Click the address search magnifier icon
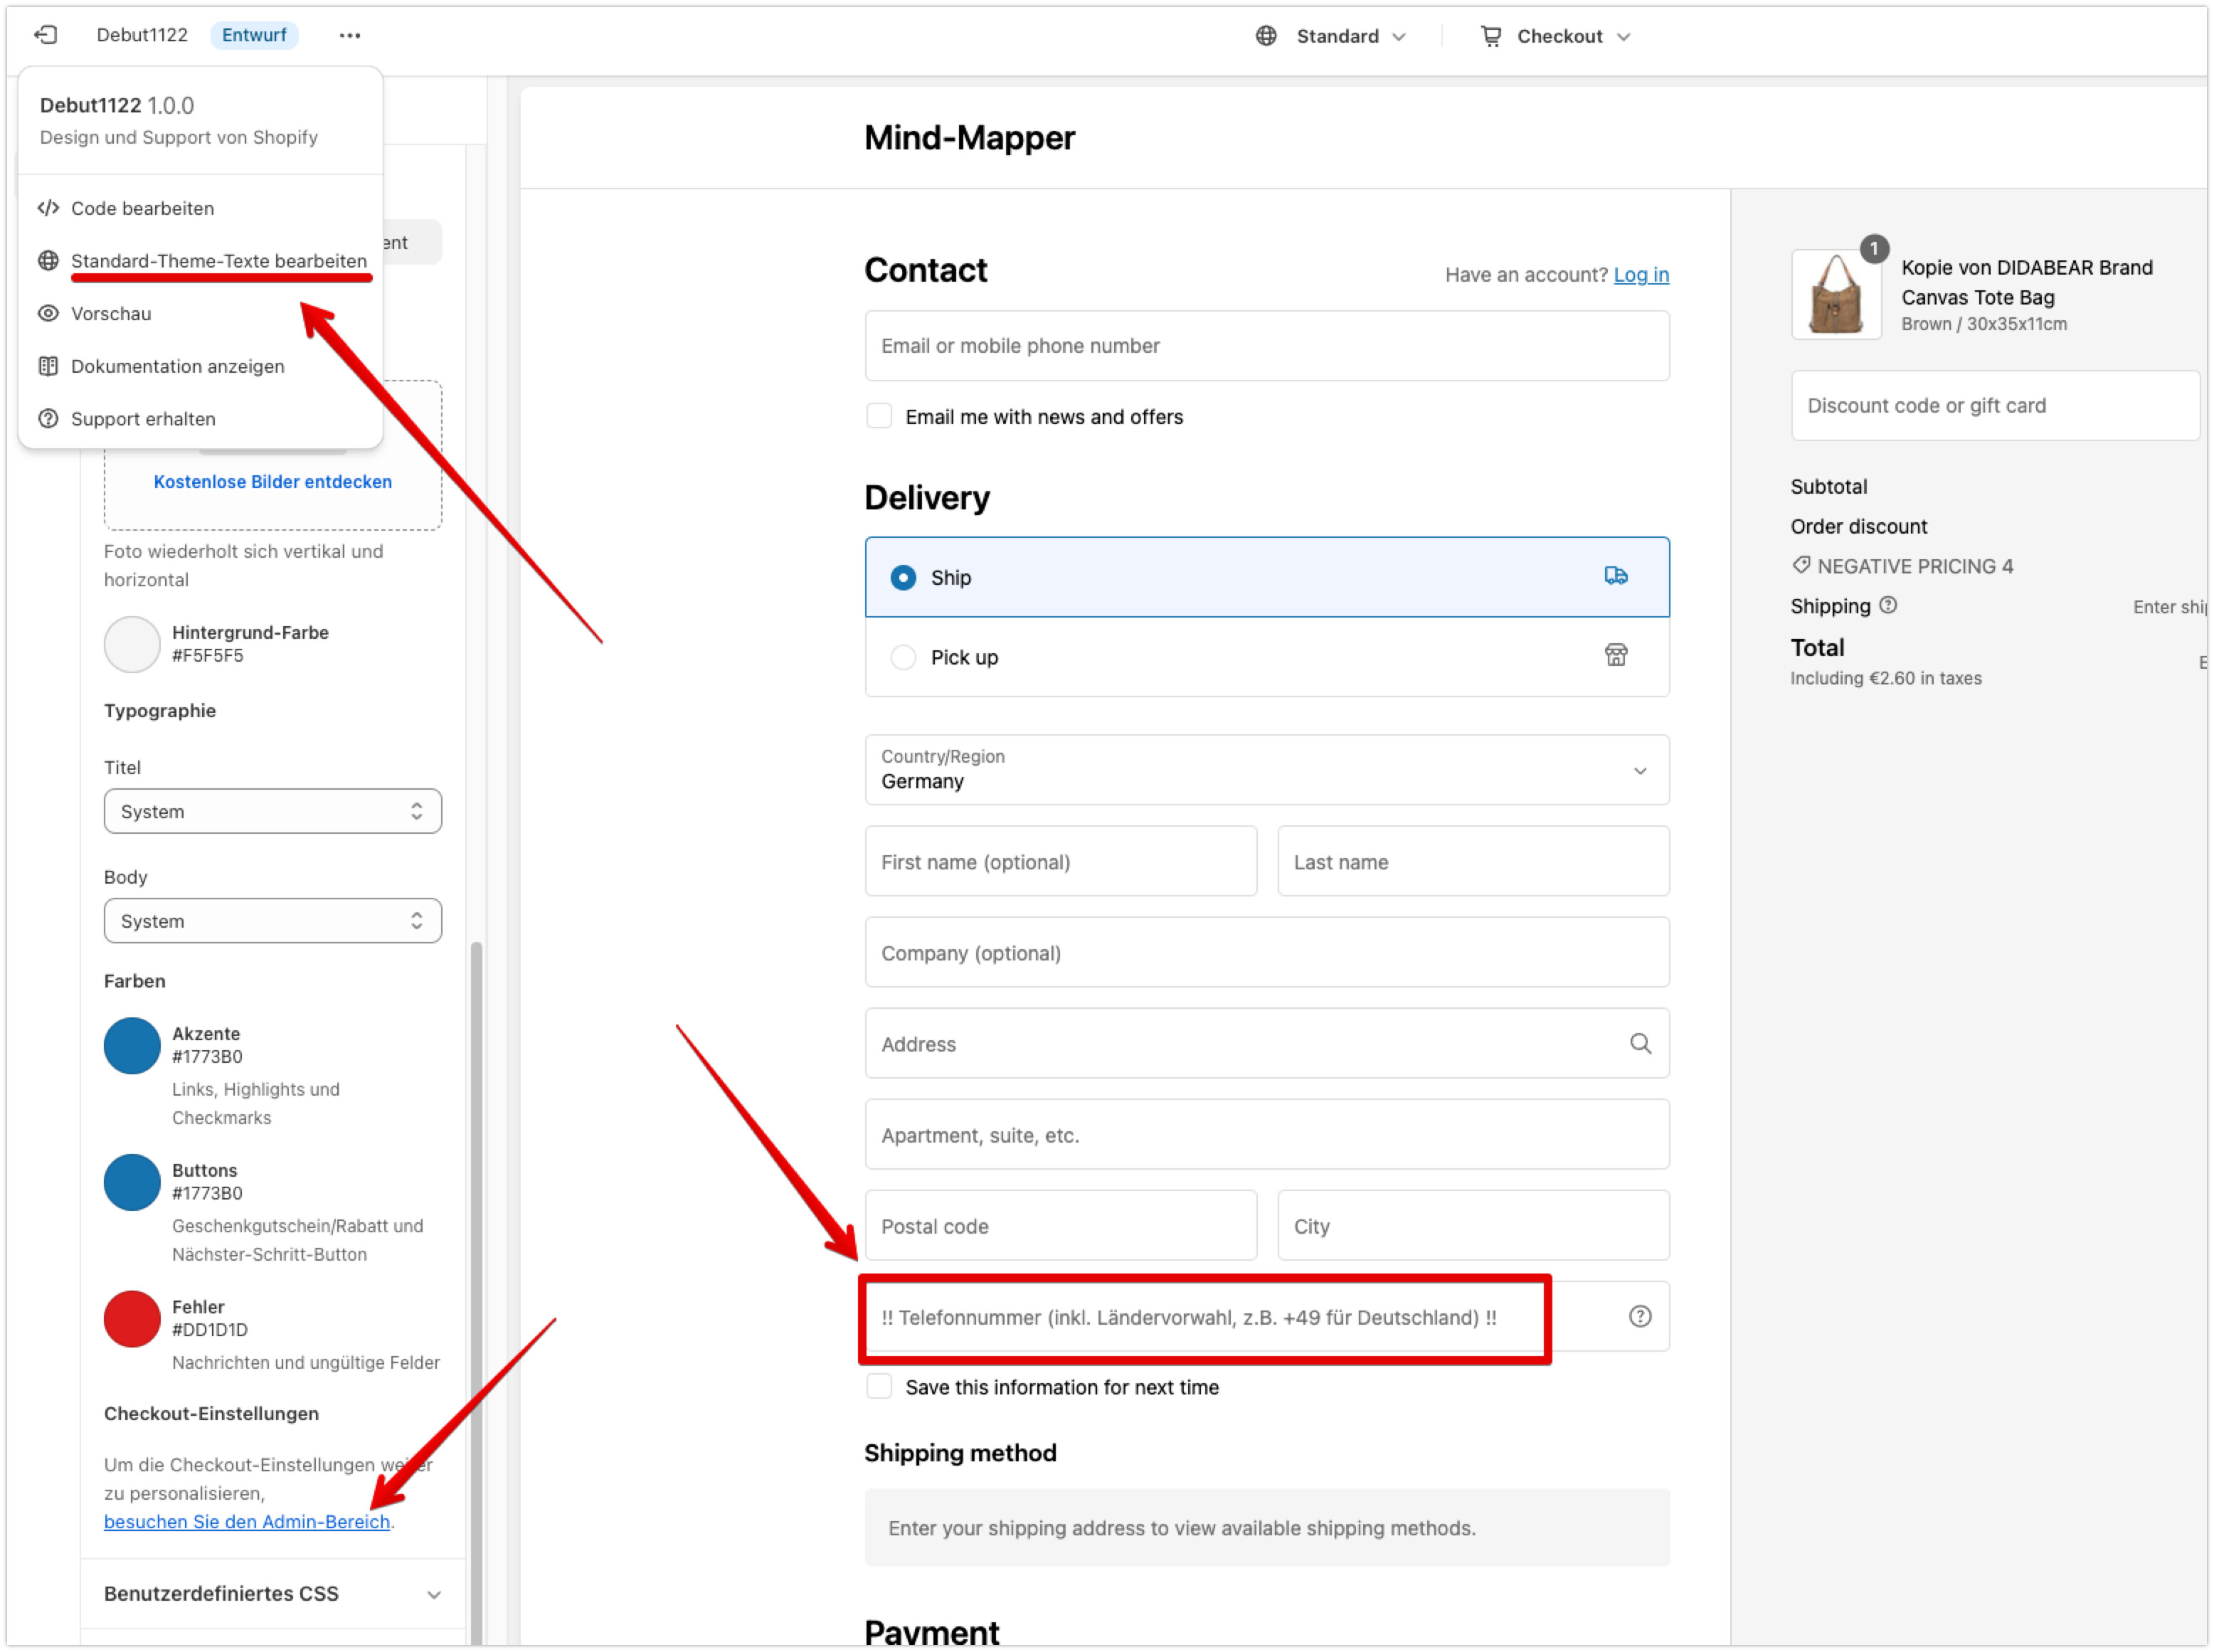This screenshot has width=2214, height=1652. pyautogui.click(x=1640, y=1044)
